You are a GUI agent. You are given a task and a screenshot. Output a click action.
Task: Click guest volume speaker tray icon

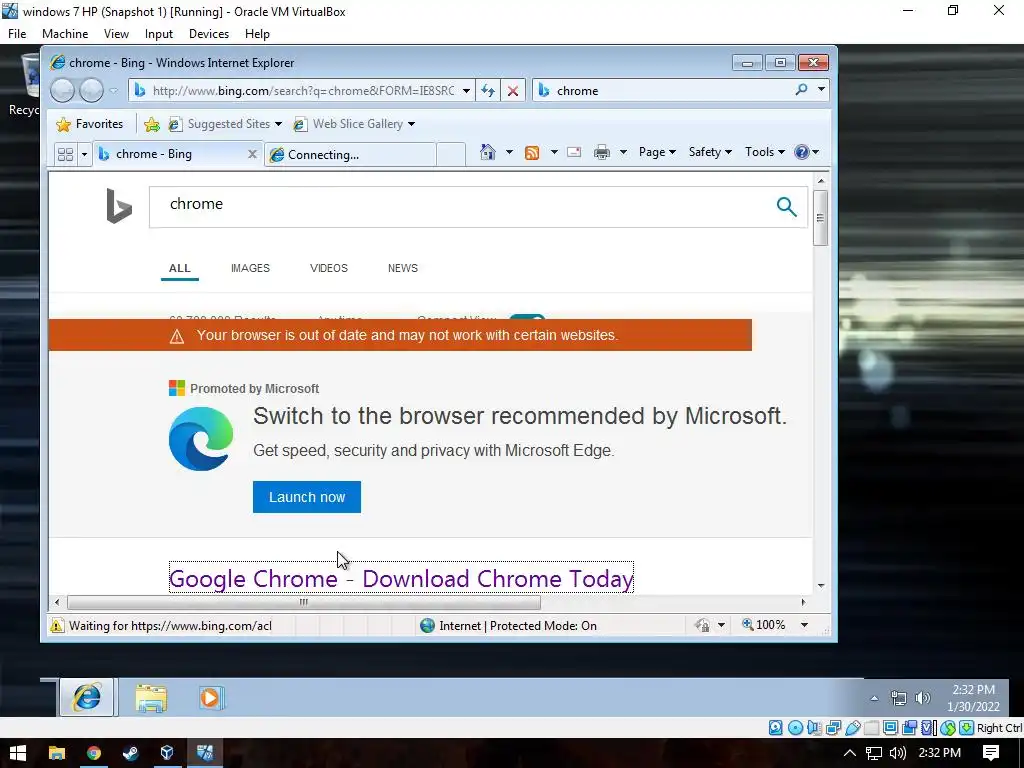922,698
